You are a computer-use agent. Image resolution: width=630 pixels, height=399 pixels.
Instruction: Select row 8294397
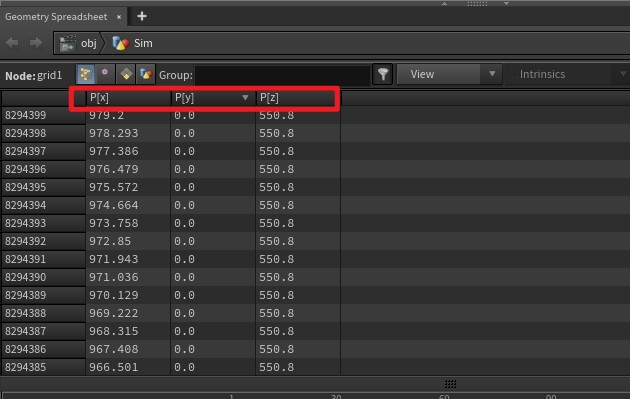click(x=43, y=151)
